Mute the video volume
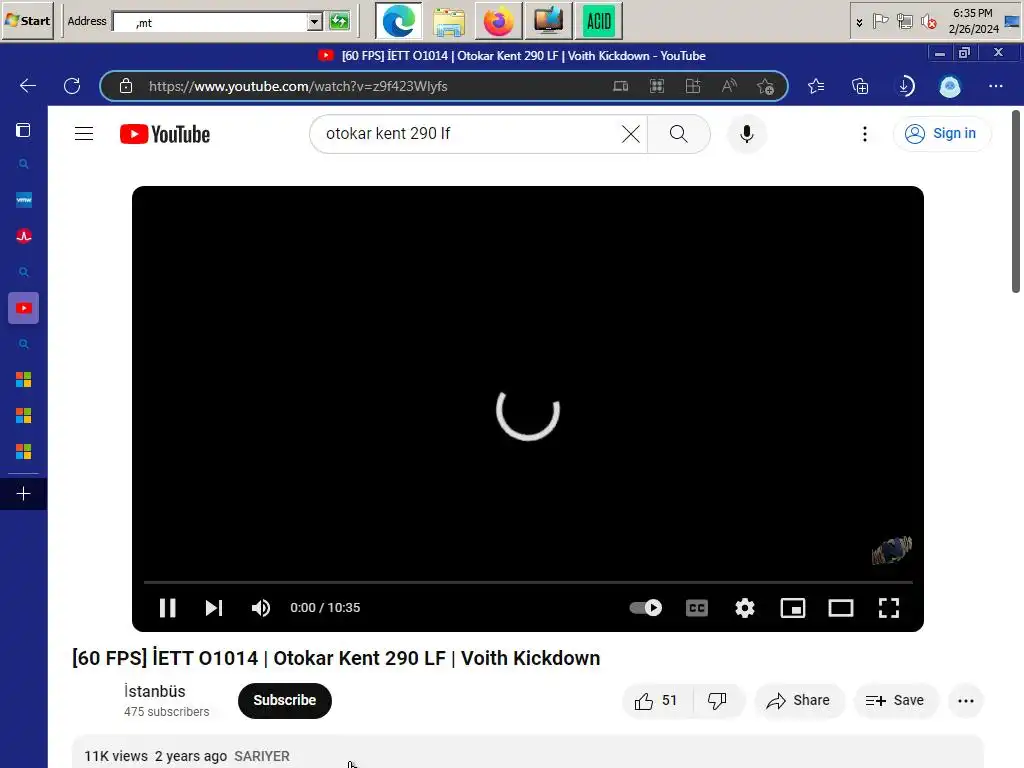The height and width of the screenshot is (768, 1024). point(261,608)
